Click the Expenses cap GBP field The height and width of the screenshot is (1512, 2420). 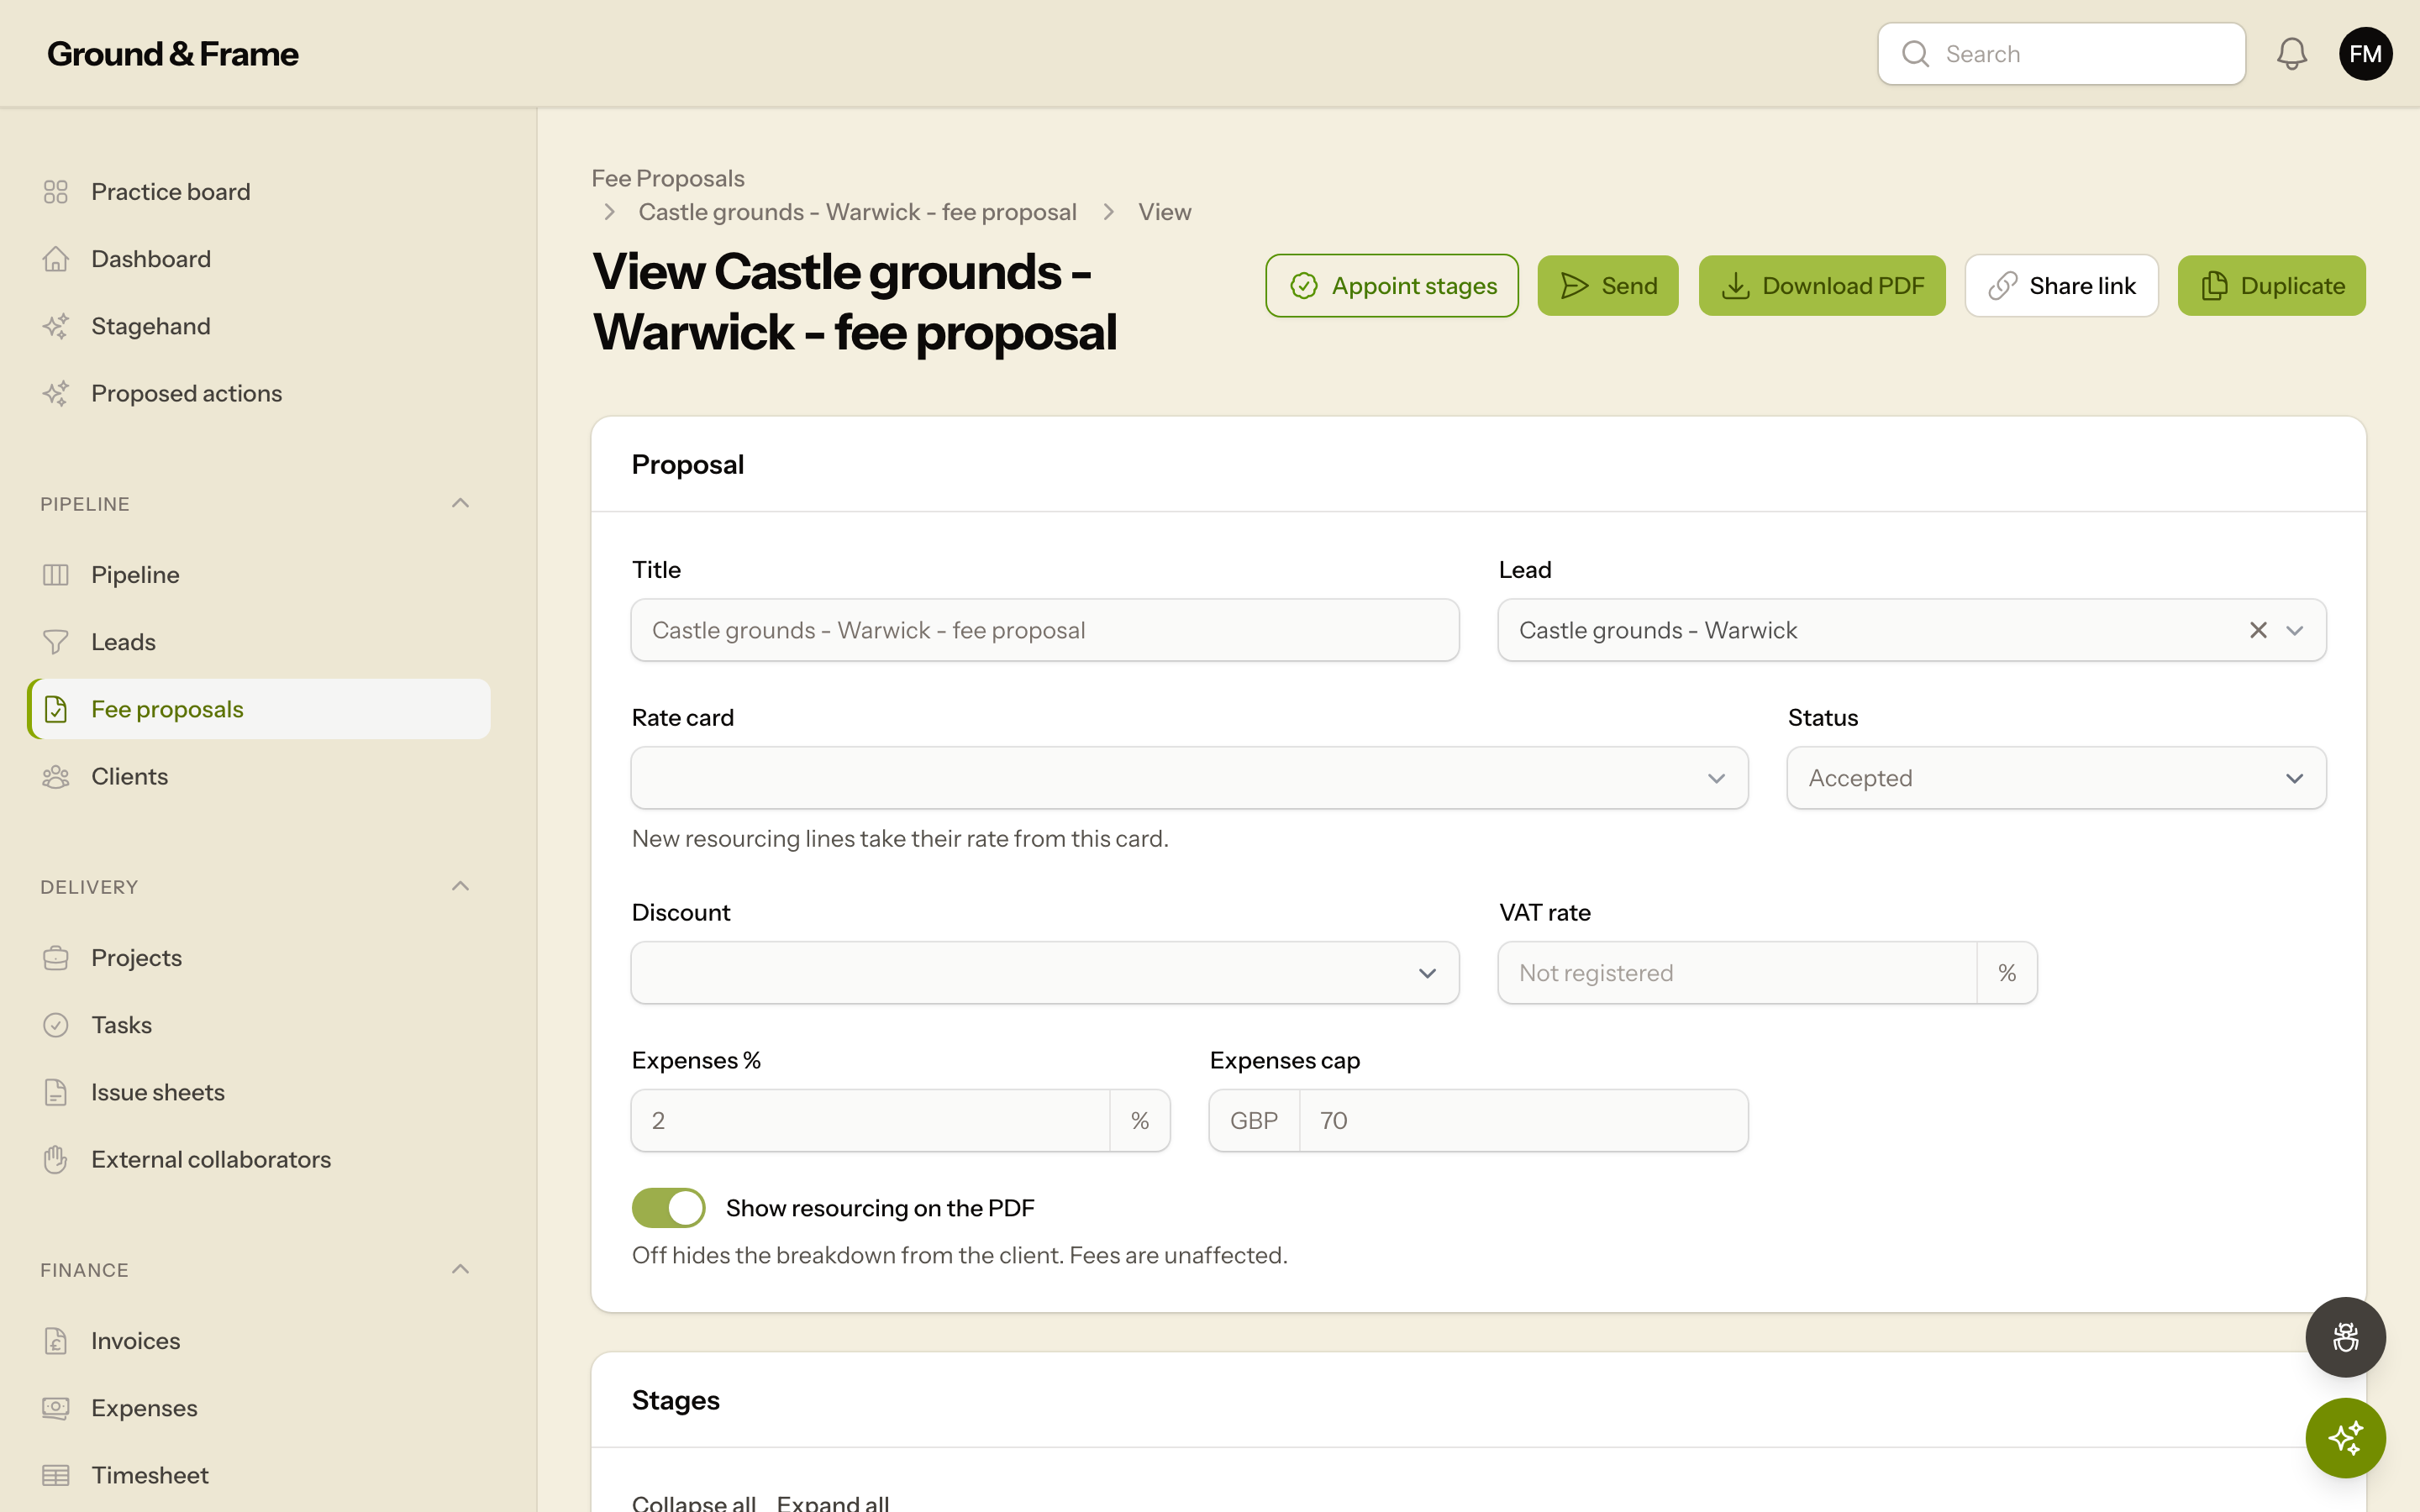point(1478,1121)
